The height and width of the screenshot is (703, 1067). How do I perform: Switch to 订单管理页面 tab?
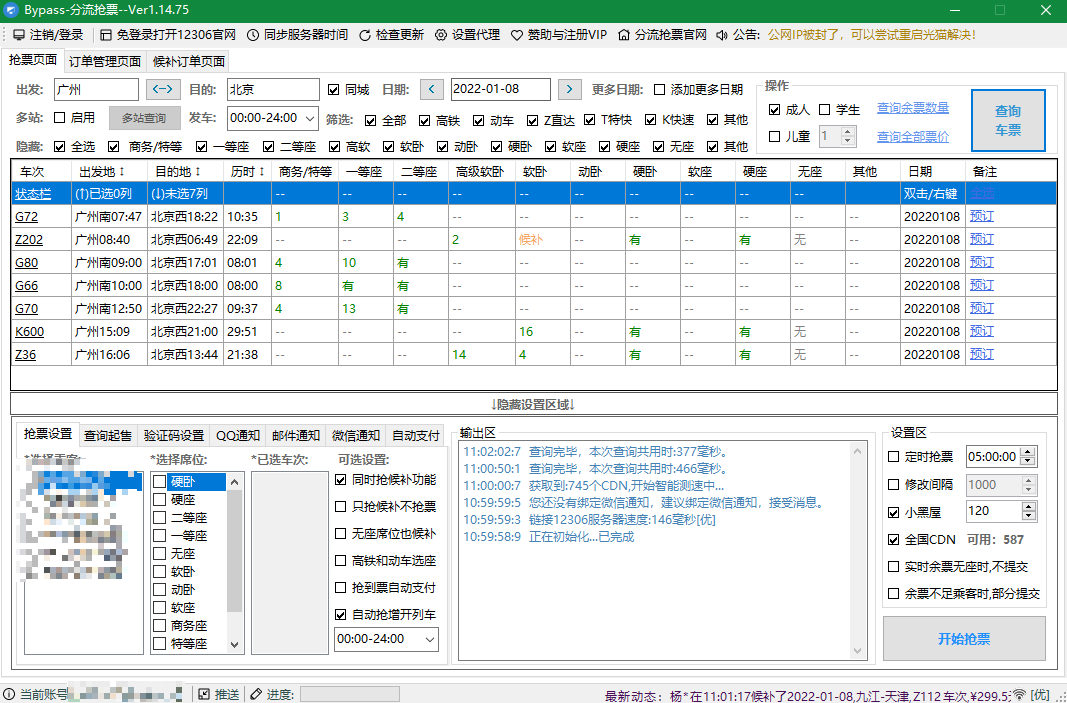[105, 61]
